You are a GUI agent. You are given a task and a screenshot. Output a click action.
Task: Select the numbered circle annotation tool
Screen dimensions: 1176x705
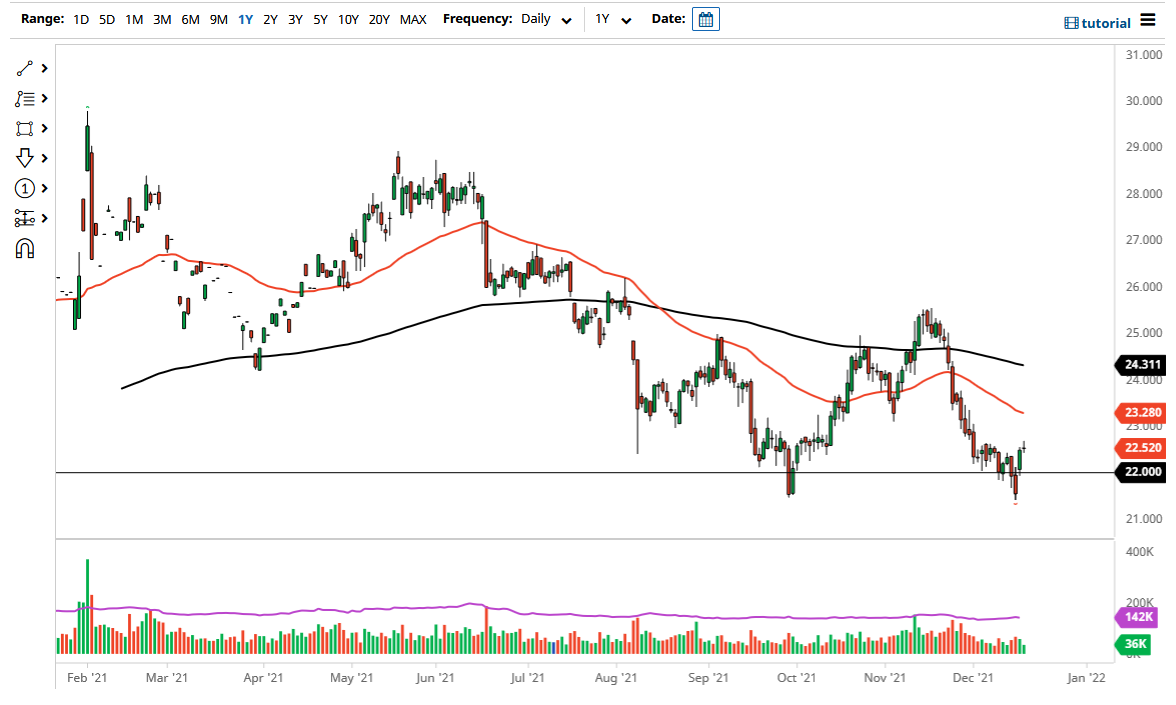point(25,188)
